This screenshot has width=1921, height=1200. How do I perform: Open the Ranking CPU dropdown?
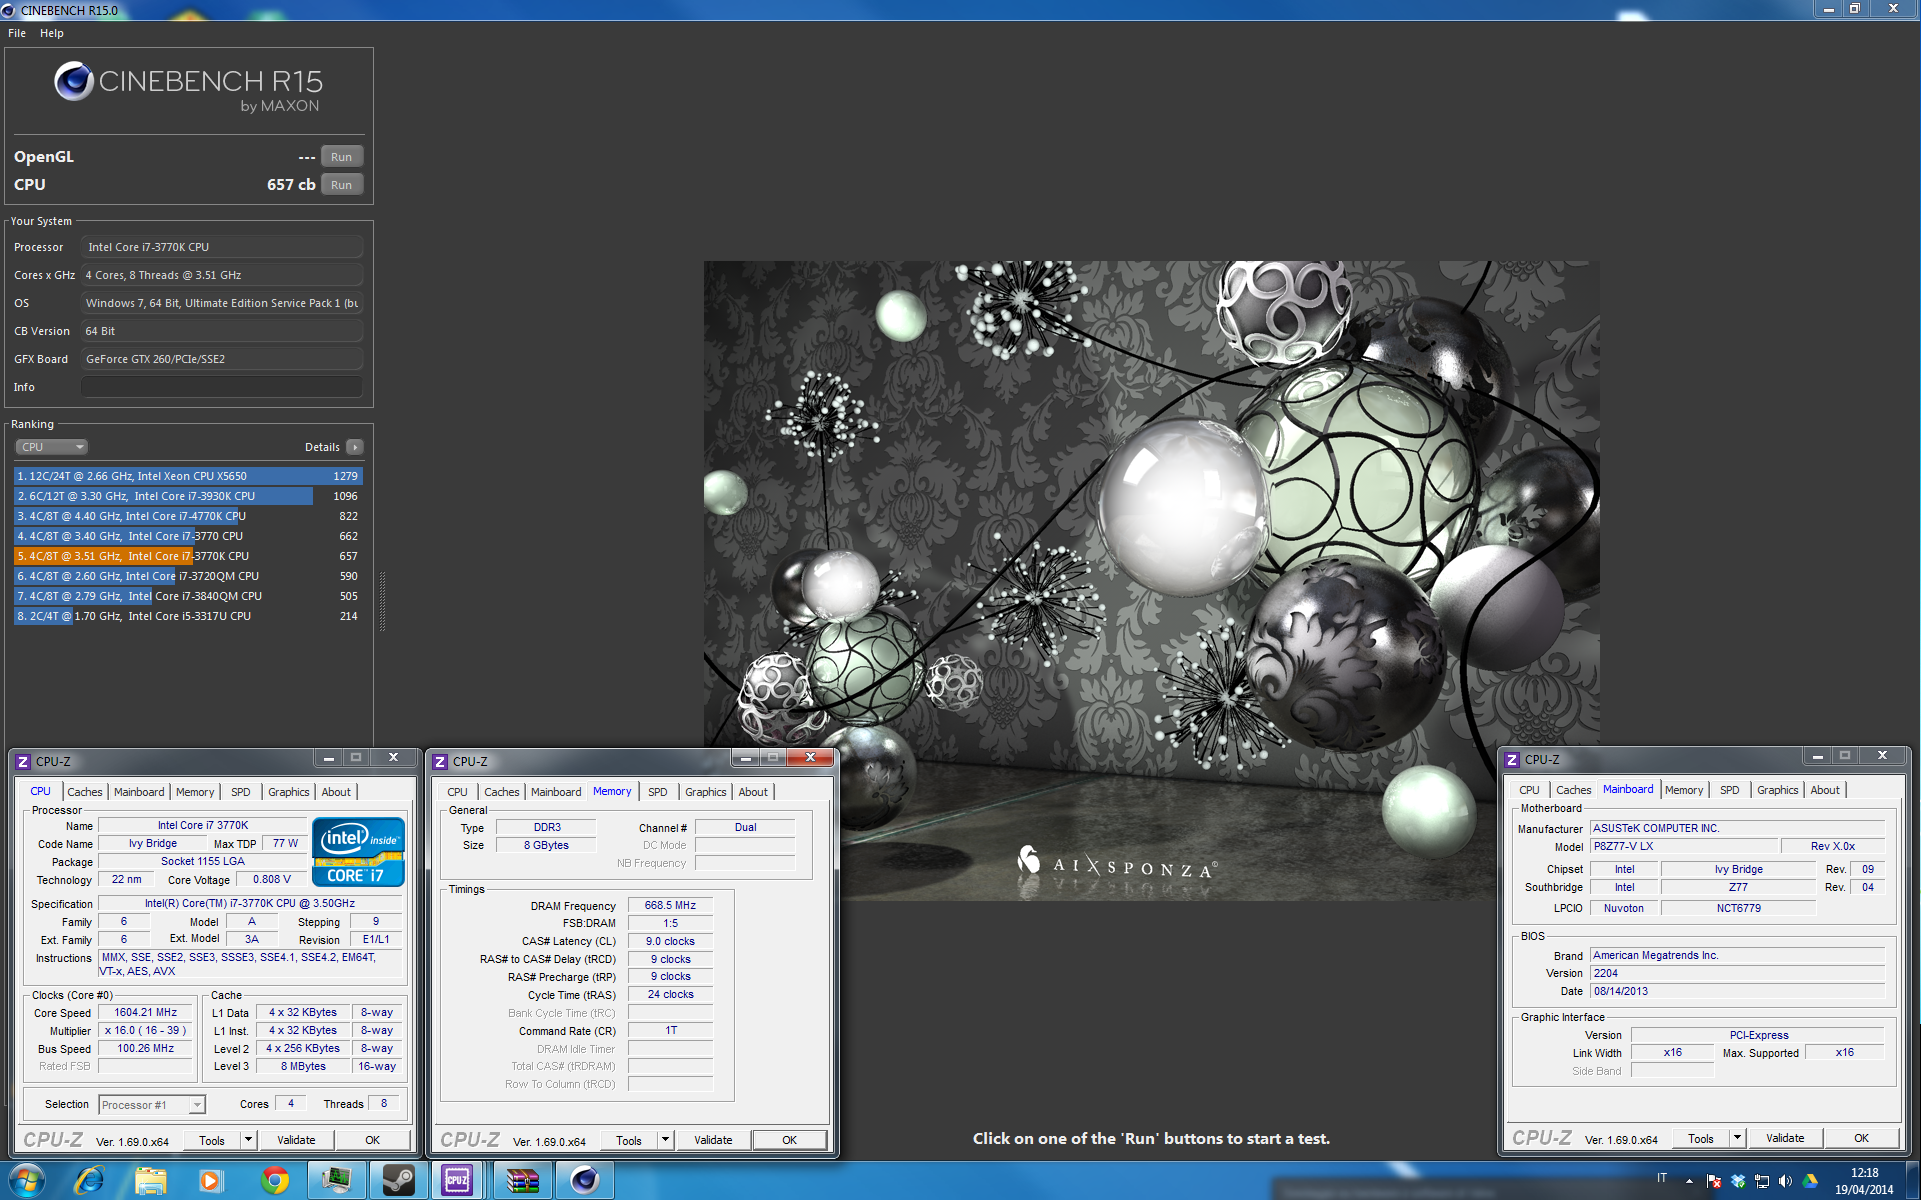52,447
